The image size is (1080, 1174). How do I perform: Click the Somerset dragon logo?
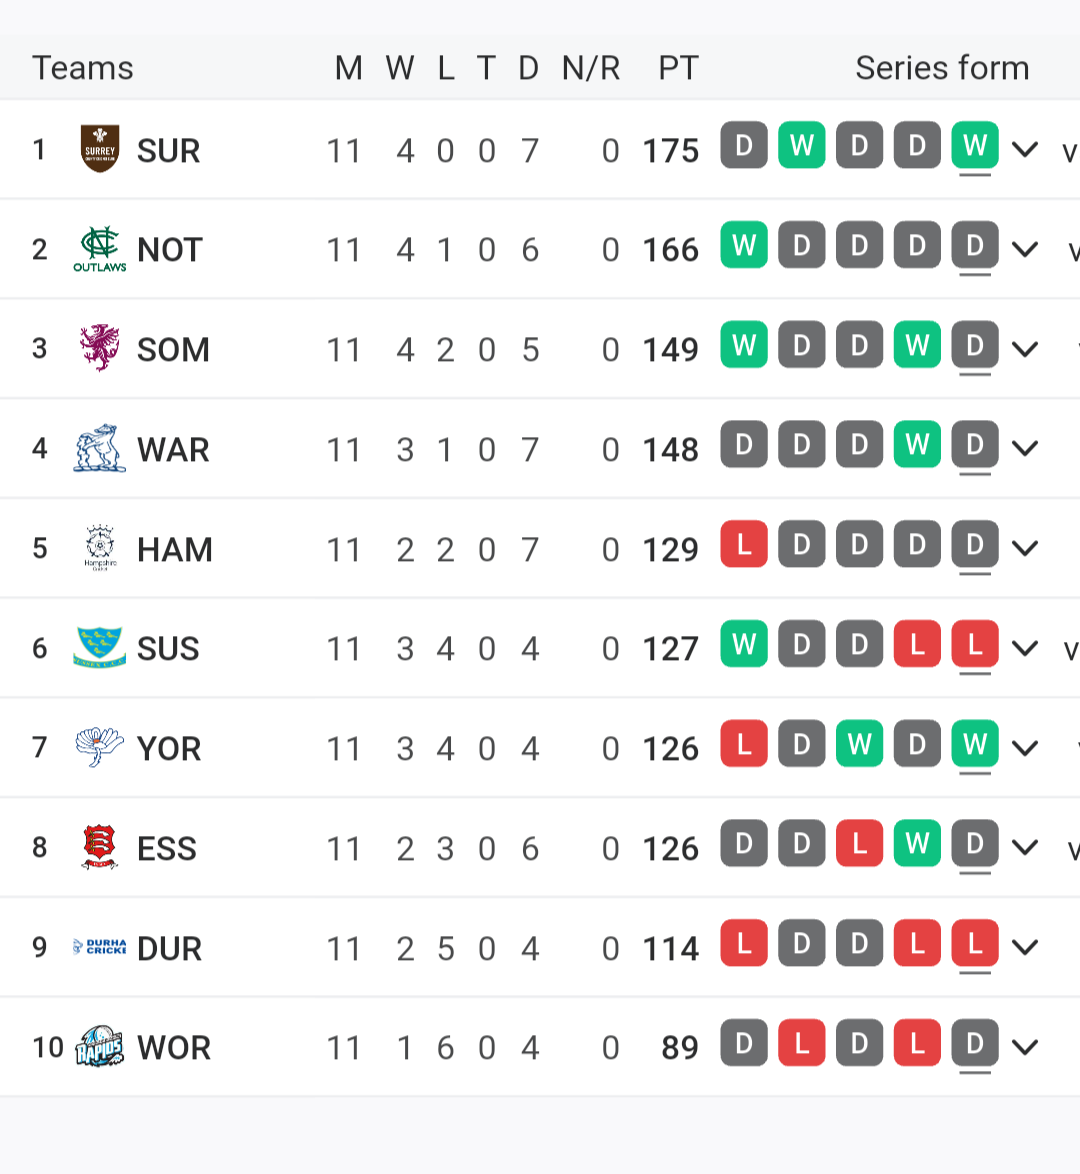tap(100, 347)
